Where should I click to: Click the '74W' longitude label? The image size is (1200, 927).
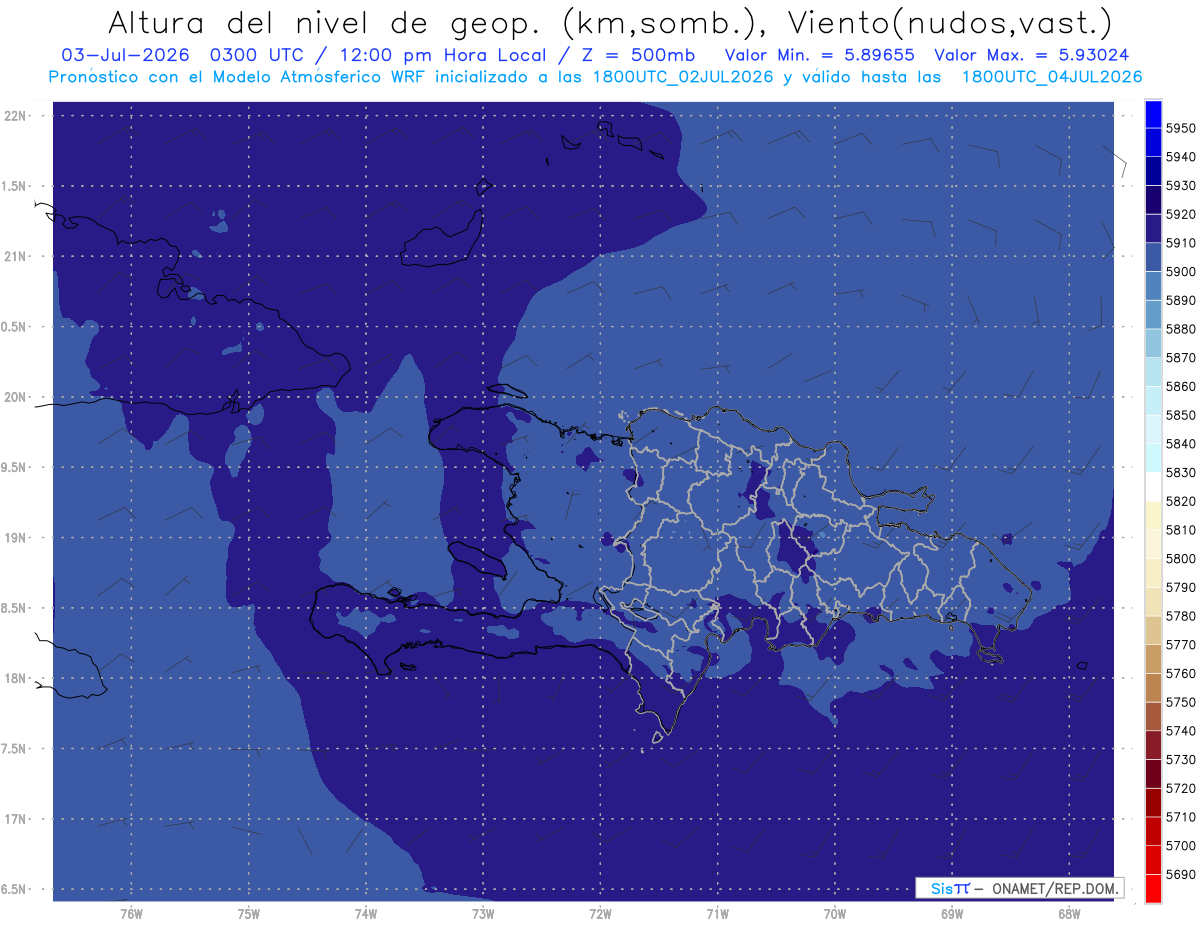(x=366, y=914)
